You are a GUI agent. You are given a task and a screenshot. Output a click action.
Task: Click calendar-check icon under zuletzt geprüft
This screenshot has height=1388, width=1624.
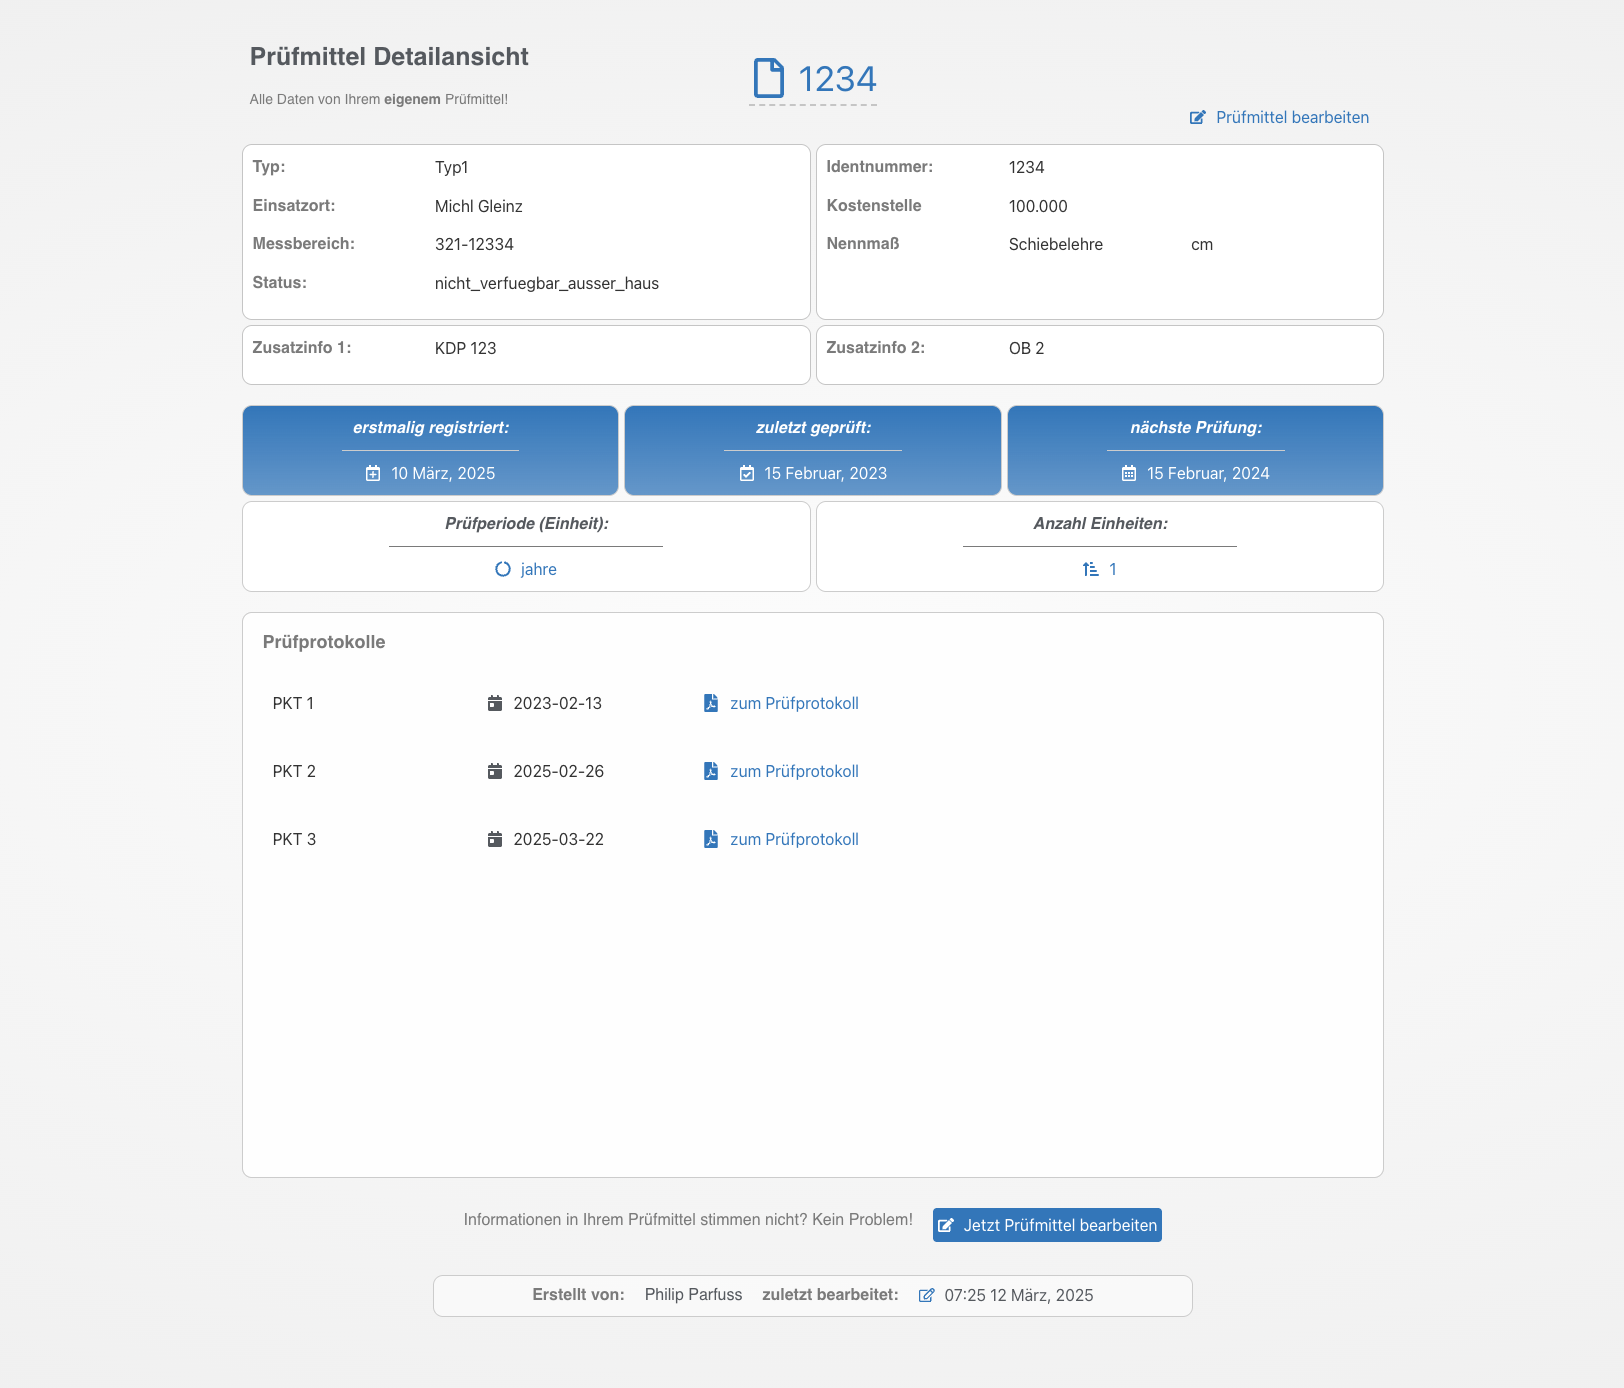[x=747, y=474]
